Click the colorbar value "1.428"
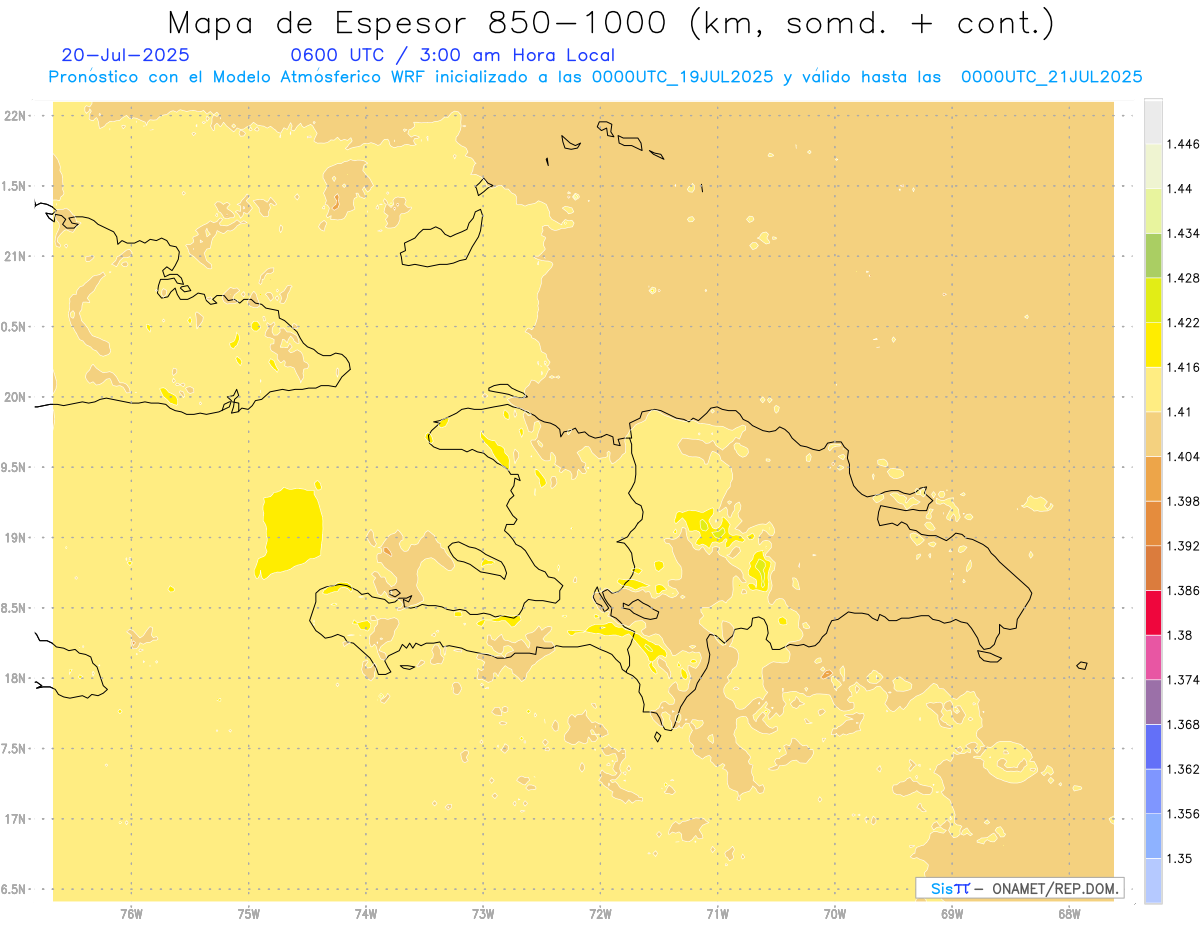The height and width of the screenshot is (927, 1200). tap(1183, 278)
